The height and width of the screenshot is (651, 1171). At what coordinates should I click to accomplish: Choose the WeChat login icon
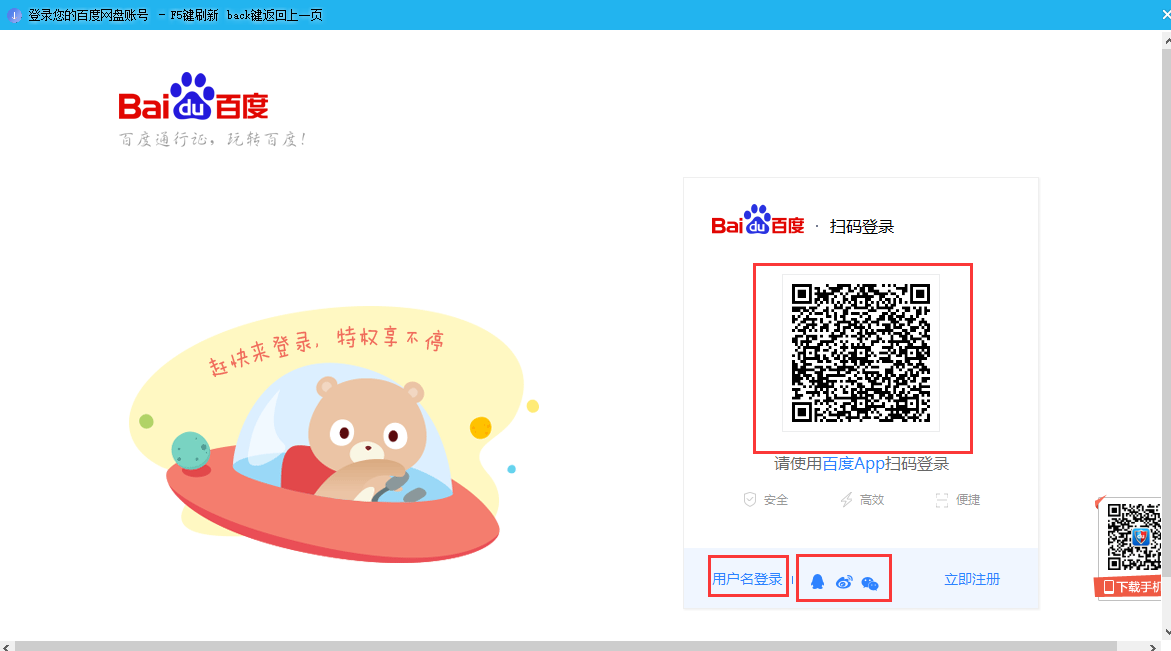pyautogui.click(x=870, y=583)
